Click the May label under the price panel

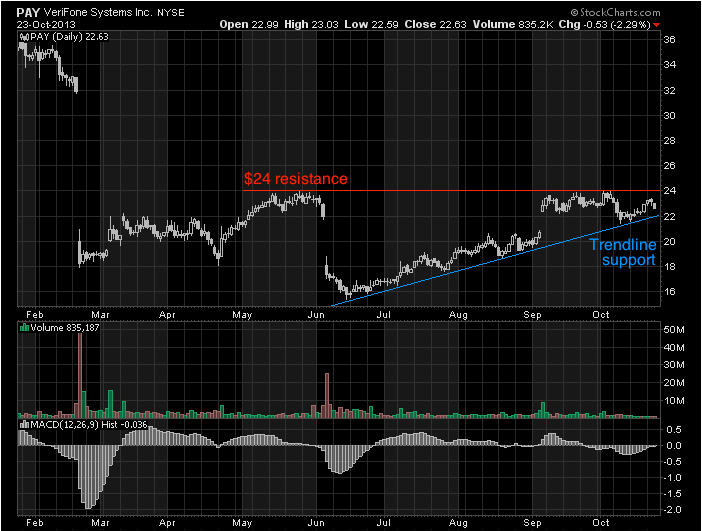tap(242, 315)
